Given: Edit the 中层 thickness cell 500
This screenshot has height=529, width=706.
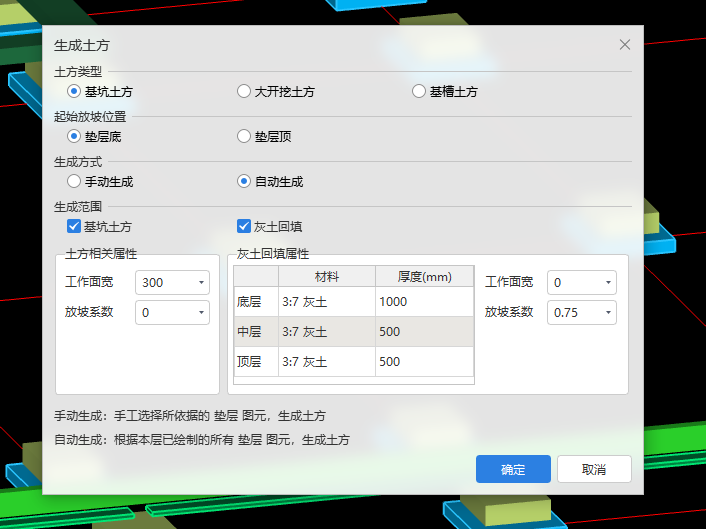Looking at the screenshot, I should pos(425,332).
